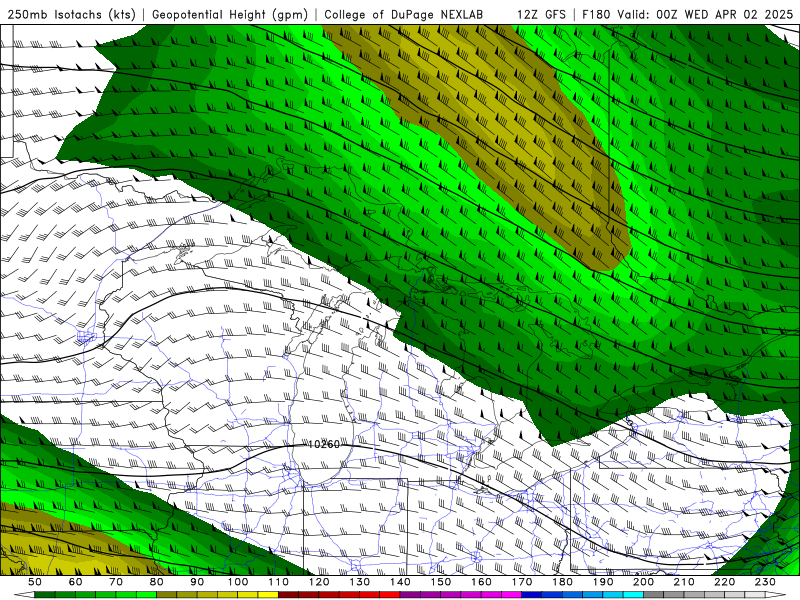The height and width of the screenshot is (600, 800).
Task: Click the '140' color scale label
Action: [400, 582]
